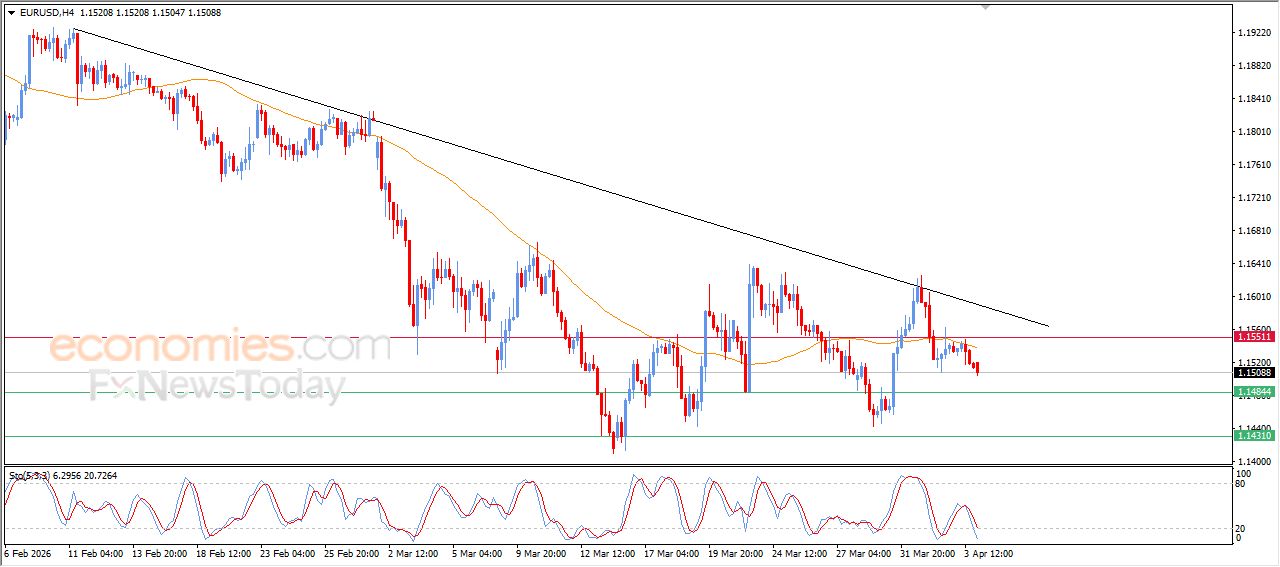Image resolution: width=1280 pixels, height=567 pixels.
Task: Click the 3 Apr 12:00 date label
Action: [x=990, y=552]
